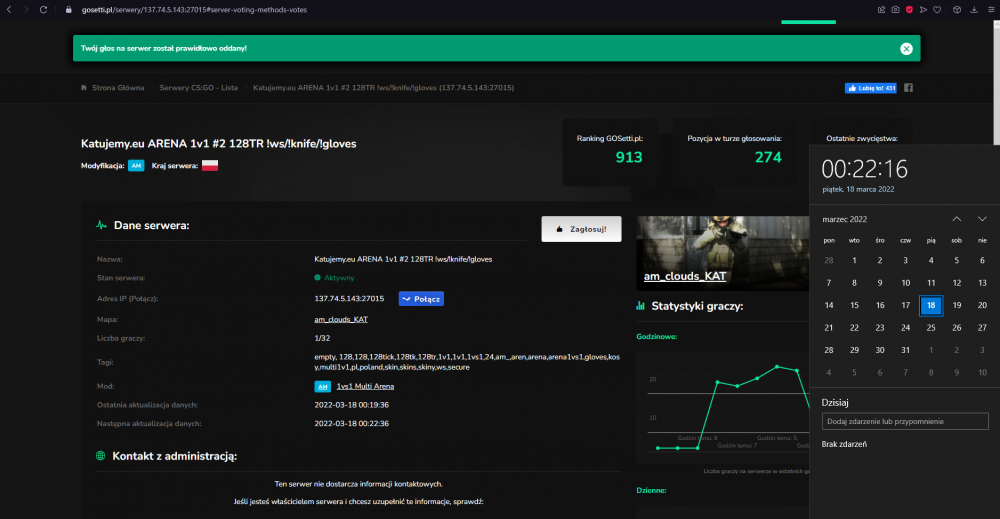Click the 'Aktywny' server status text

[339, 278]
